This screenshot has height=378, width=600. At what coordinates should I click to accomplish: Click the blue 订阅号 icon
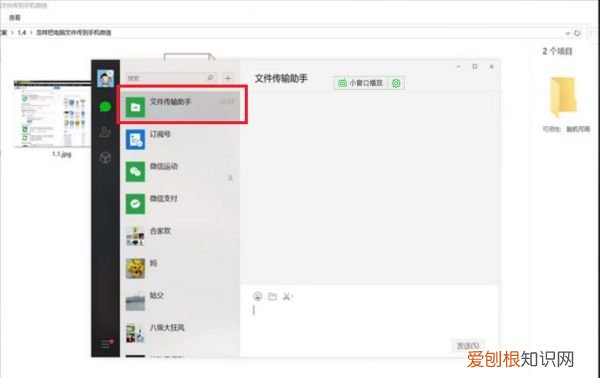pos(135,140)
